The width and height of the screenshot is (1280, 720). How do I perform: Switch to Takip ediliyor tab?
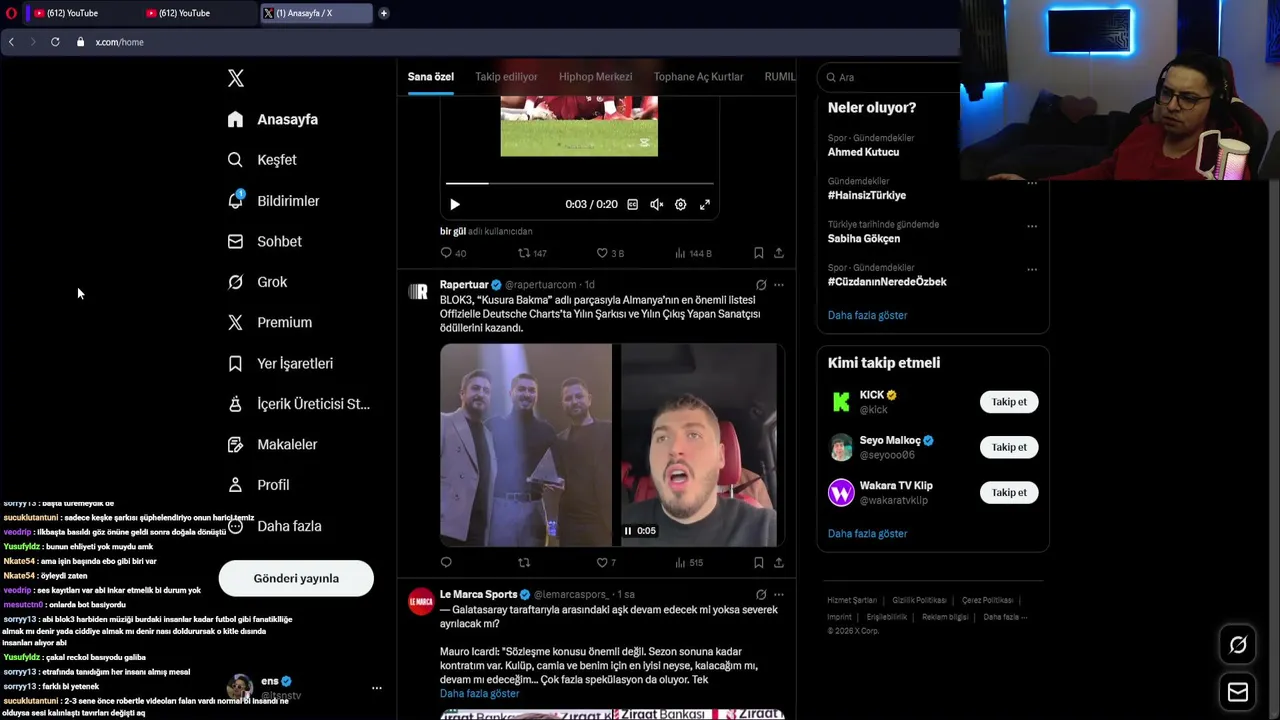coord(506,77)
